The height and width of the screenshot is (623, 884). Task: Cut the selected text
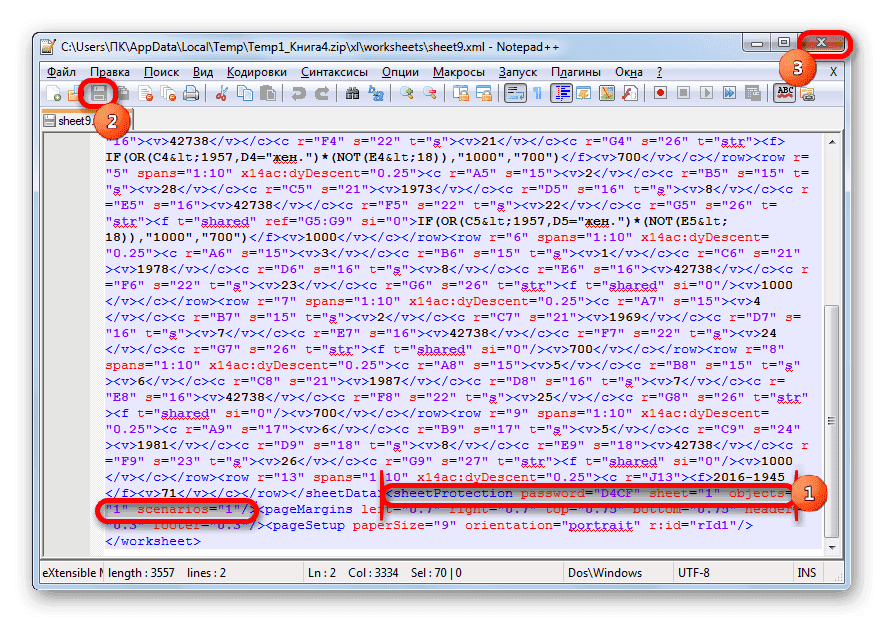(x=223, y=93)
